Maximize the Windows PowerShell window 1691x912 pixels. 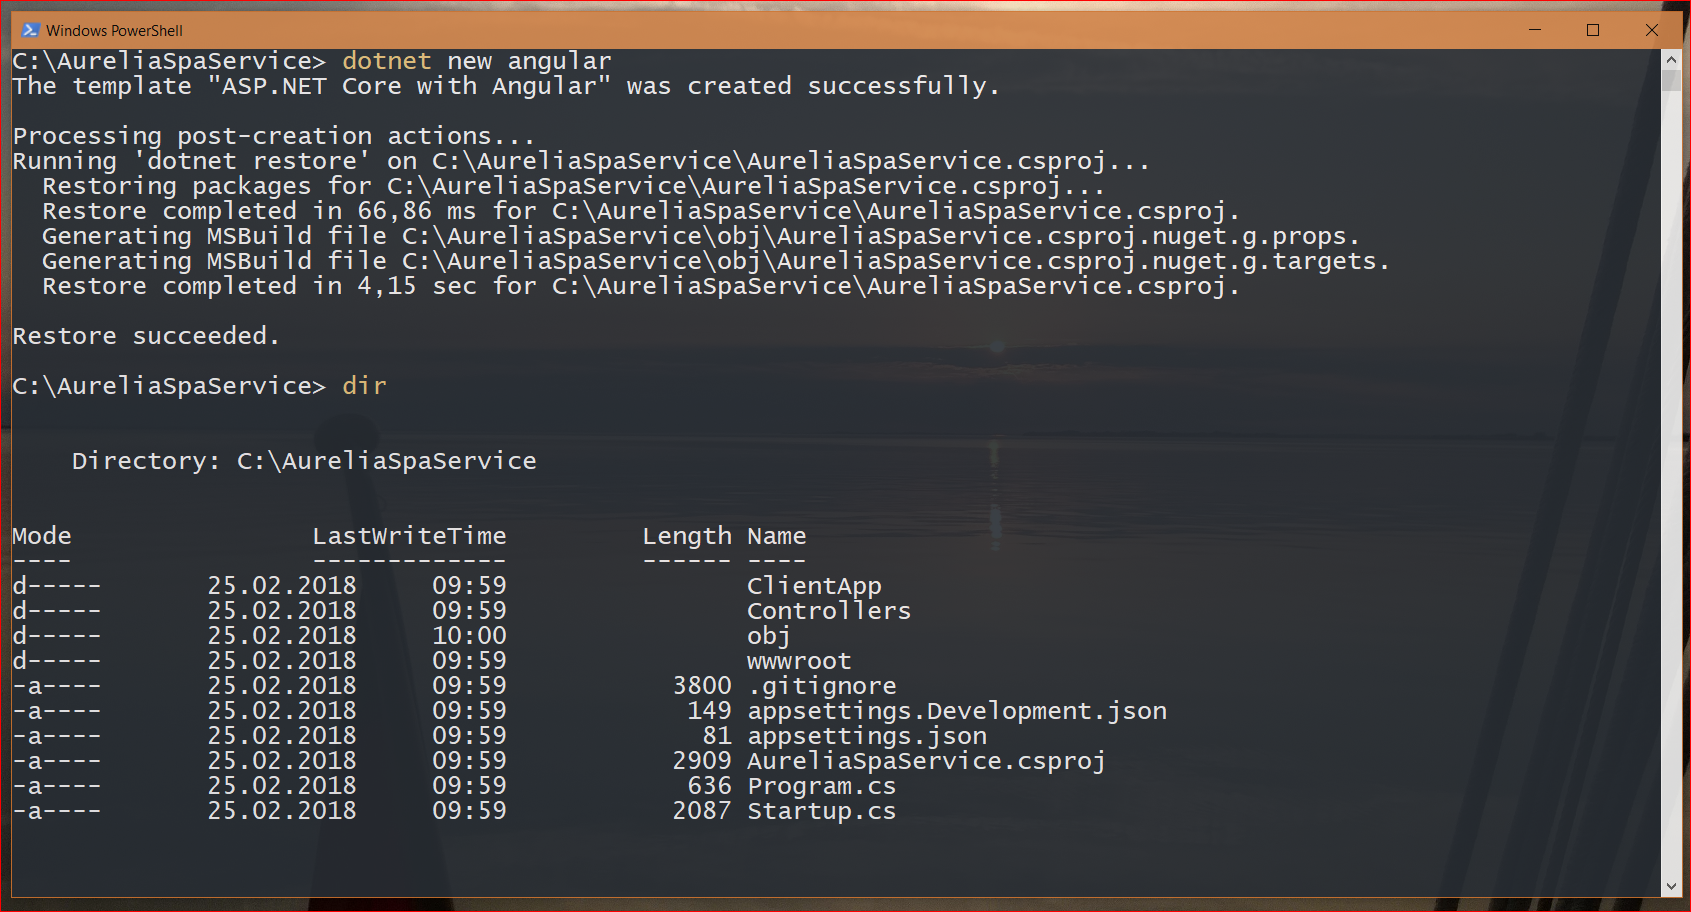[x=1593, y=30]
